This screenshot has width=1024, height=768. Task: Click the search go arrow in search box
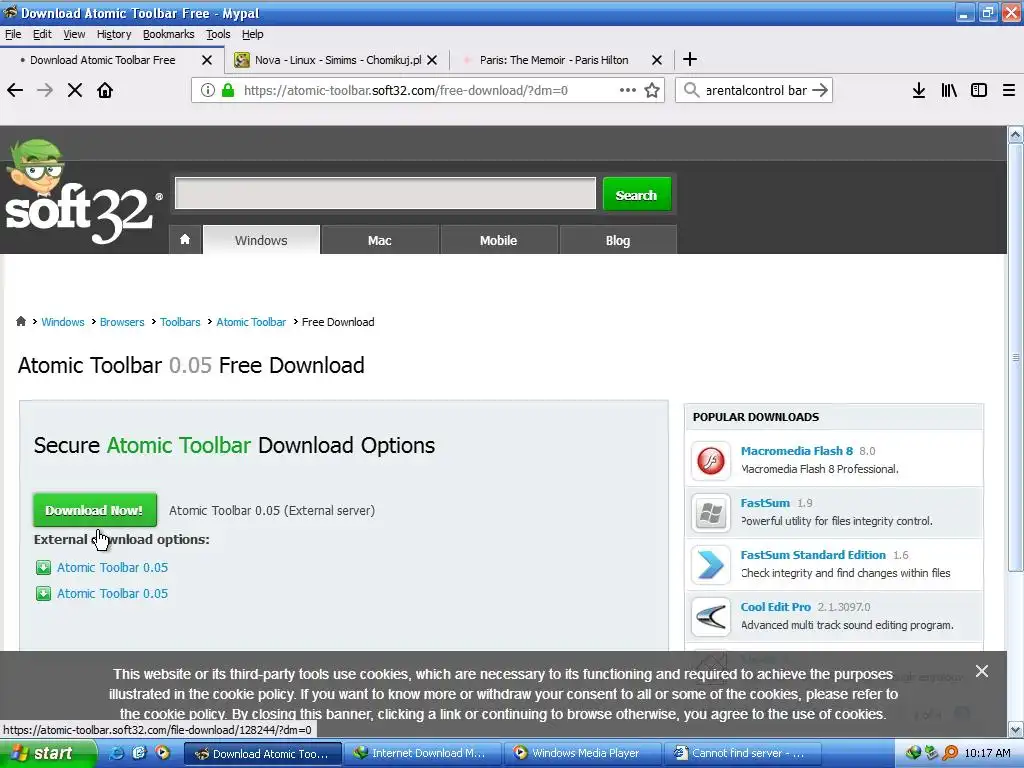click(x=820, y=90)
